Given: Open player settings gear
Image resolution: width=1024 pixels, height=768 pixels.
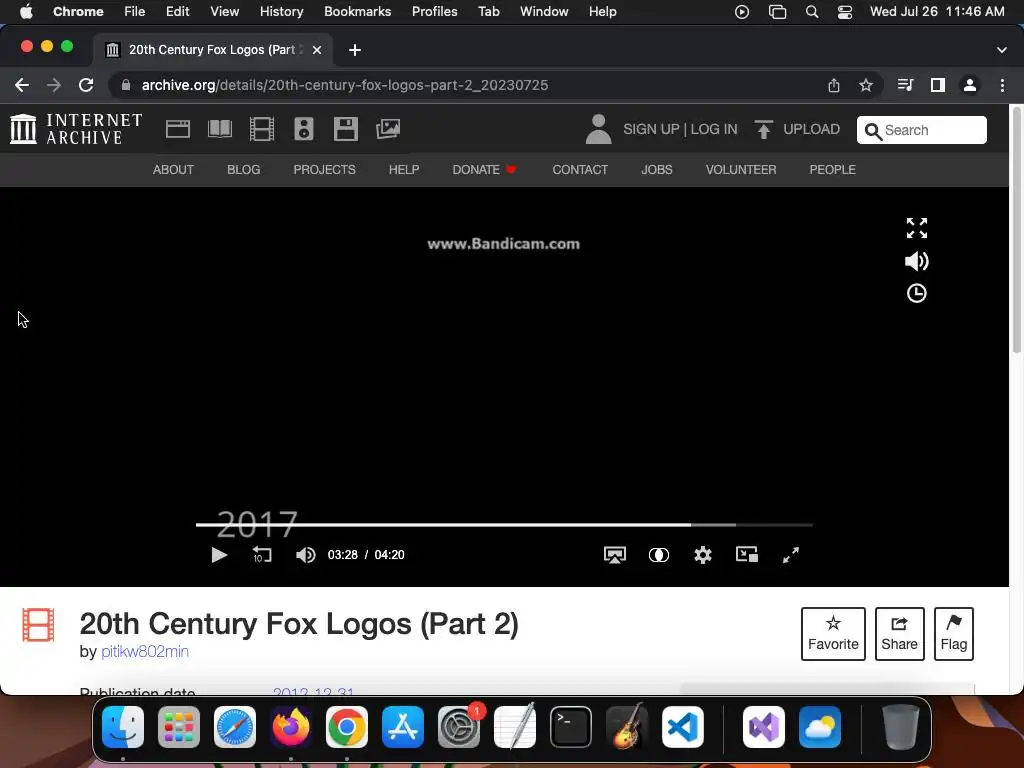Looking at the screenshot, I should coord(703,555).
